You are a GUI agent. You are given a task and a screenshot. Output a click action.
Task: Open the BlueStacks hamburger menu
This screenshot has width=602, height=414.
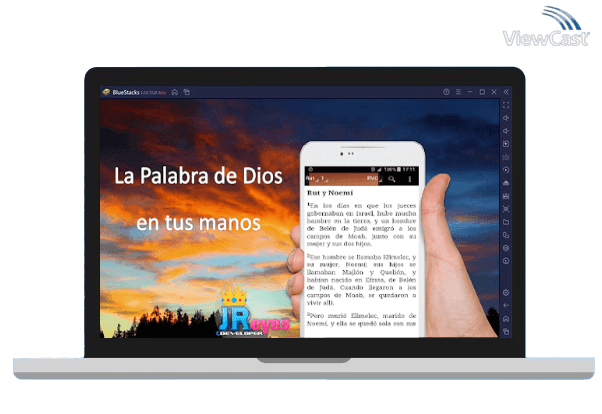click(458, 92)
